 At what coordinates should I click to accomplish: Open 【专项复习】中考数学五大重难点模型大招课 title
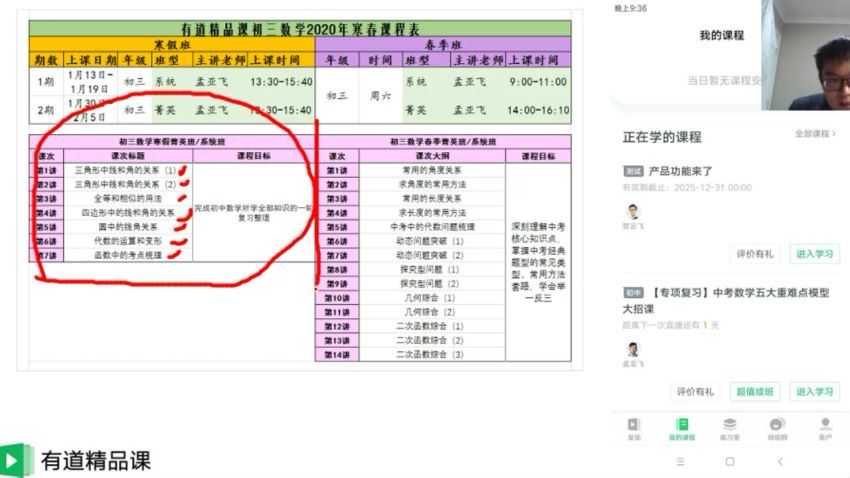[726, 301]
